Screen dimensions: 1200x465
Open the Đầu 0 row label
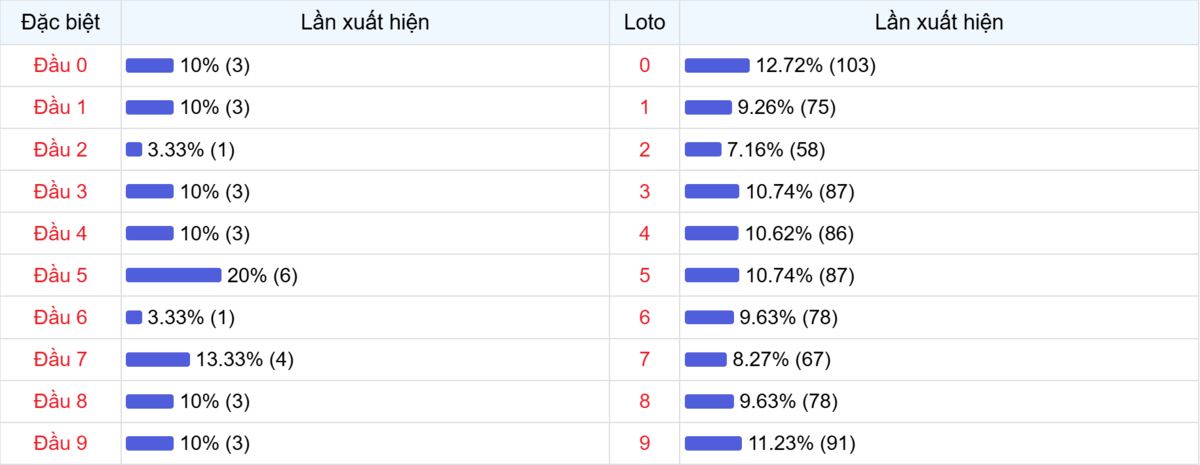(60, 65)
